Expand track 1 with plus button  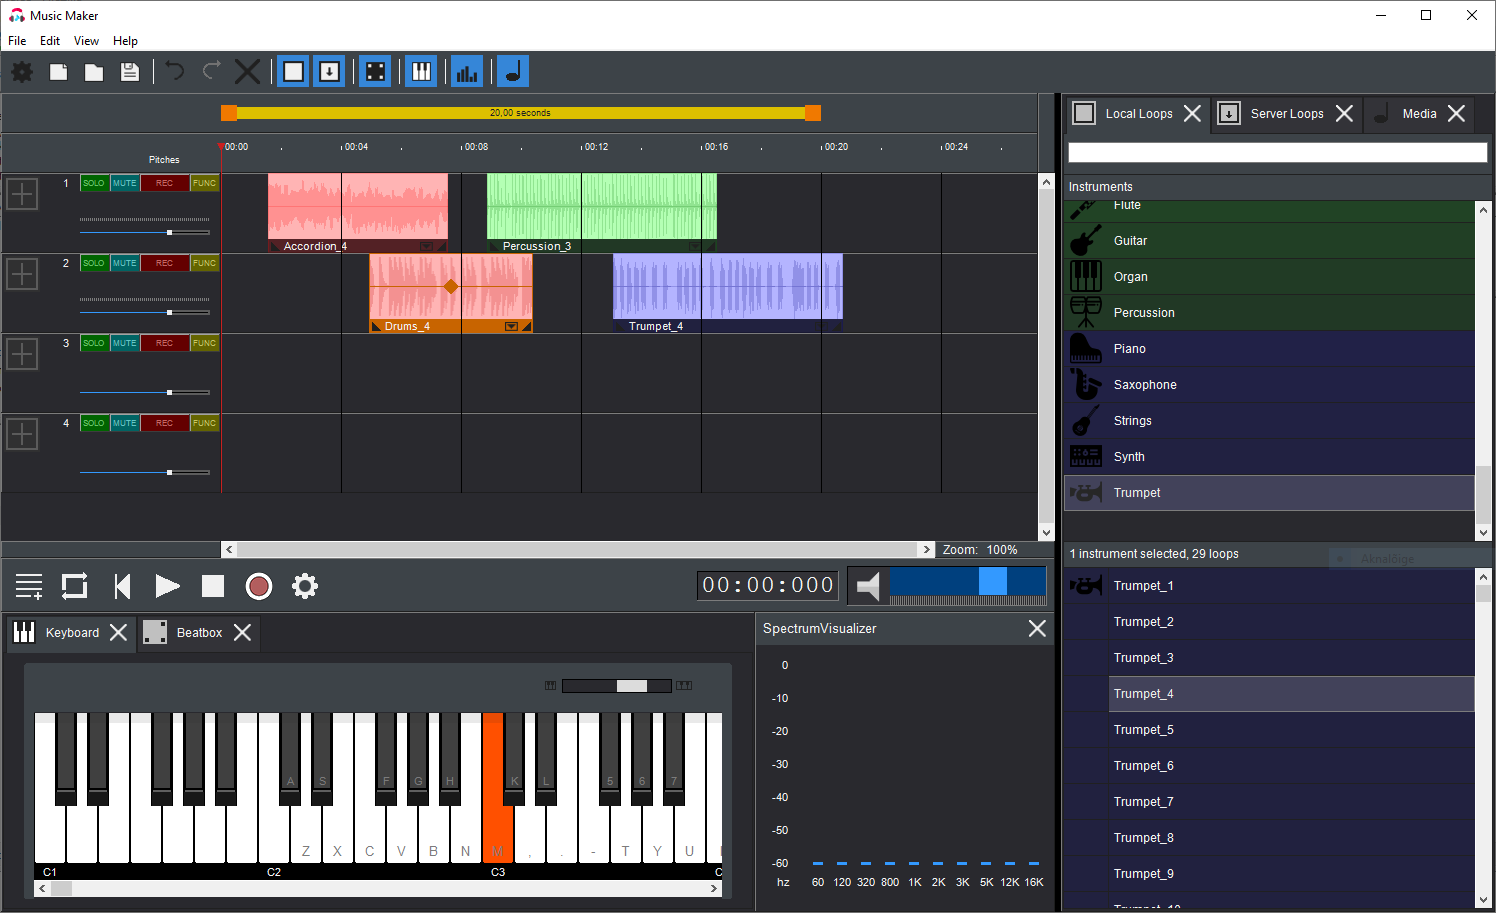(22, 194)
